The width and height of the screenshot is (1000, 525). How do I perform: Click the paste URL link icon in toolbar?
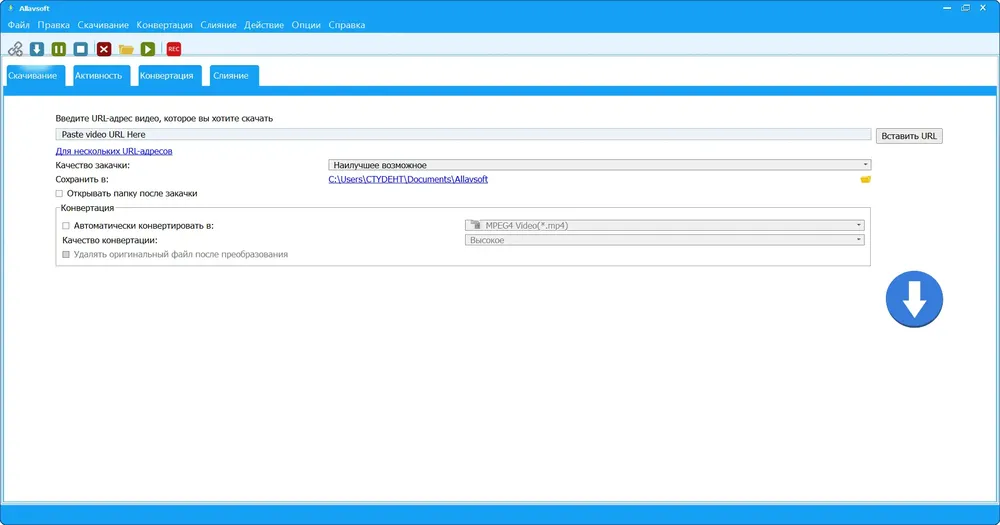15,49
